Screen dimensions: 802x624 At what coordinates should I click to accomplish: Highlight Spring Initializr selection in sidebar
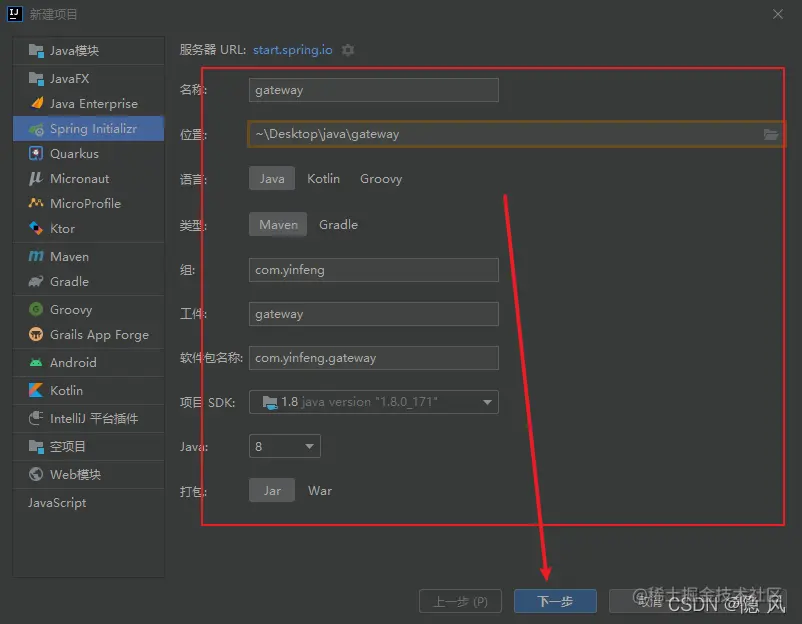pyautogui.click(x=93, y=128)
